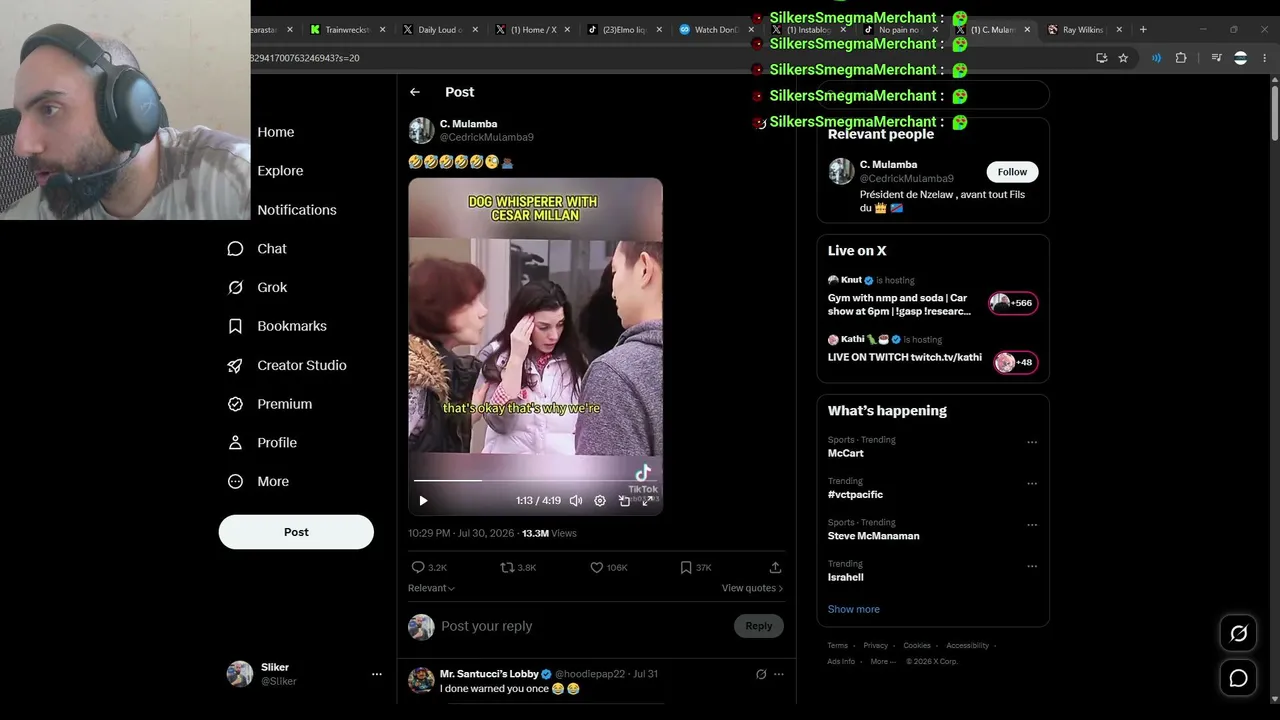Open options for the #vctpacific trend

pyautogui.click(x=1032, y=483)
